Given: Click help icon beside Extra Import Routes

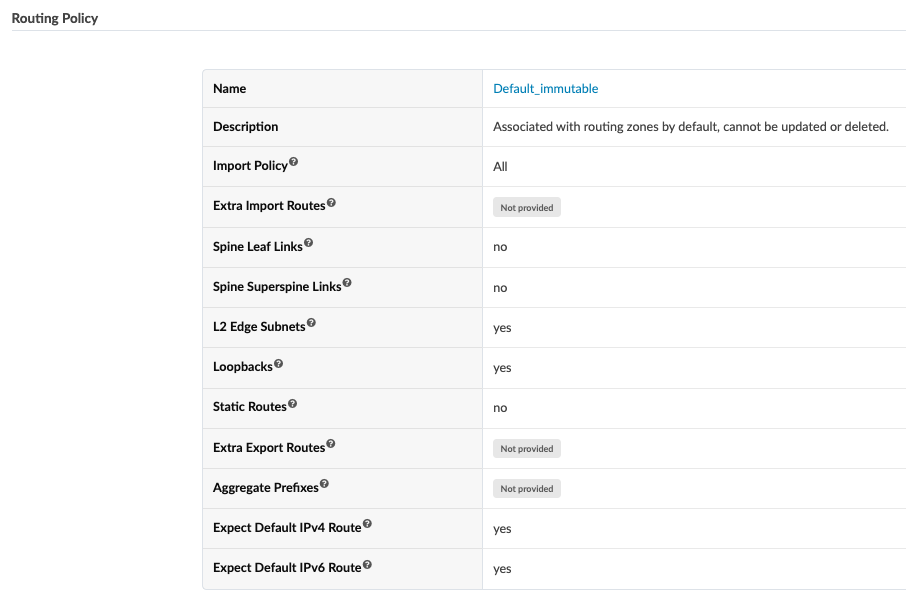Looking at the screenshot, I should pos(331,202).
